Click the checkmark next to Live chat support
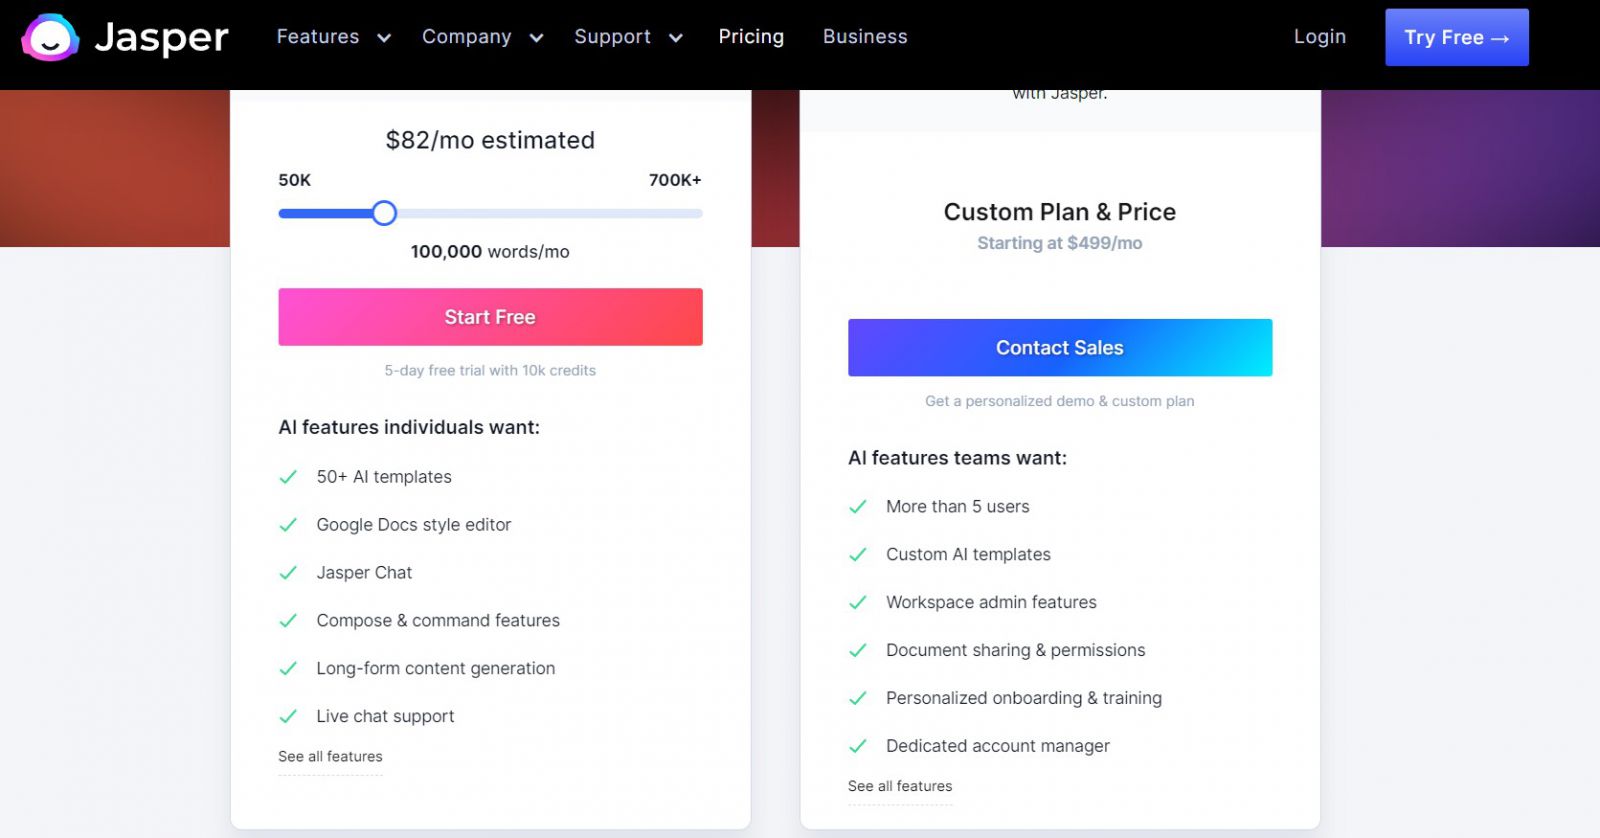 click(288, 716)
